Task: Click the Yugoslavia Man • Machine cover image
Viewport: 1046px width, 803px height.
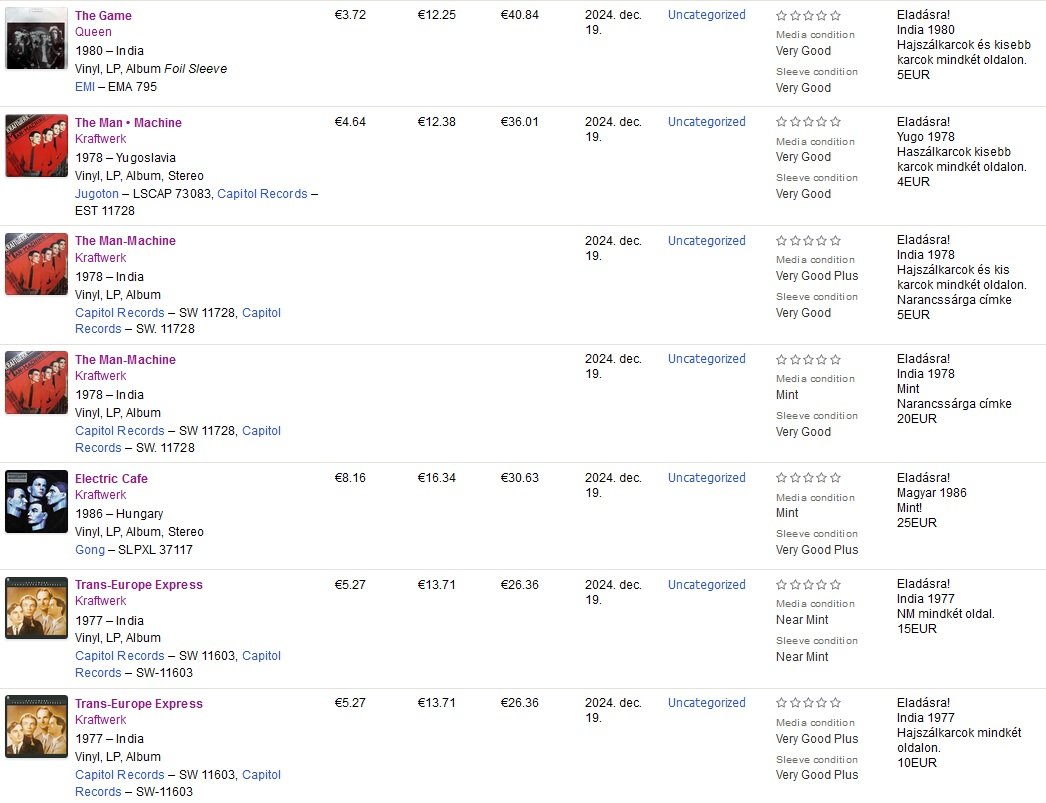Action: point(36,145)
